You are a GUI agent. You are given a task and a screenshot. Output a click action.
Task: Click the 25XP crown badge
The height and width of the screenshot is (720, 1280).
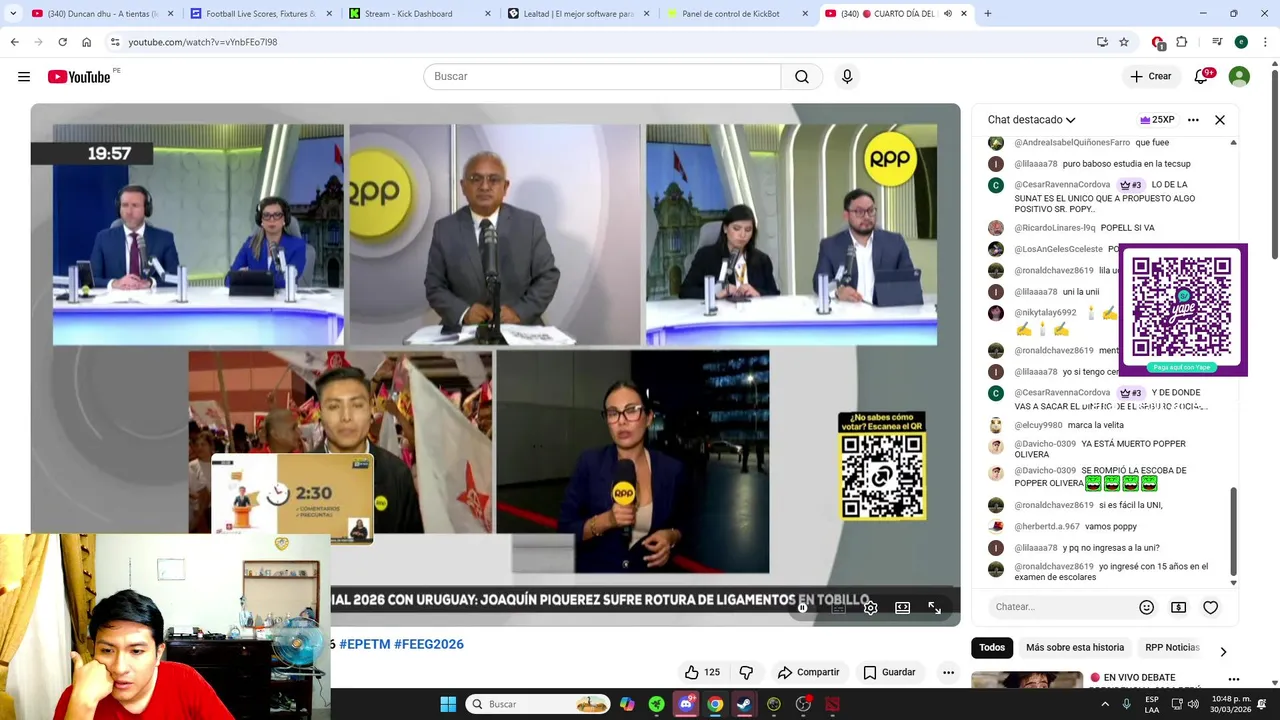click(x=1157, y=120)
